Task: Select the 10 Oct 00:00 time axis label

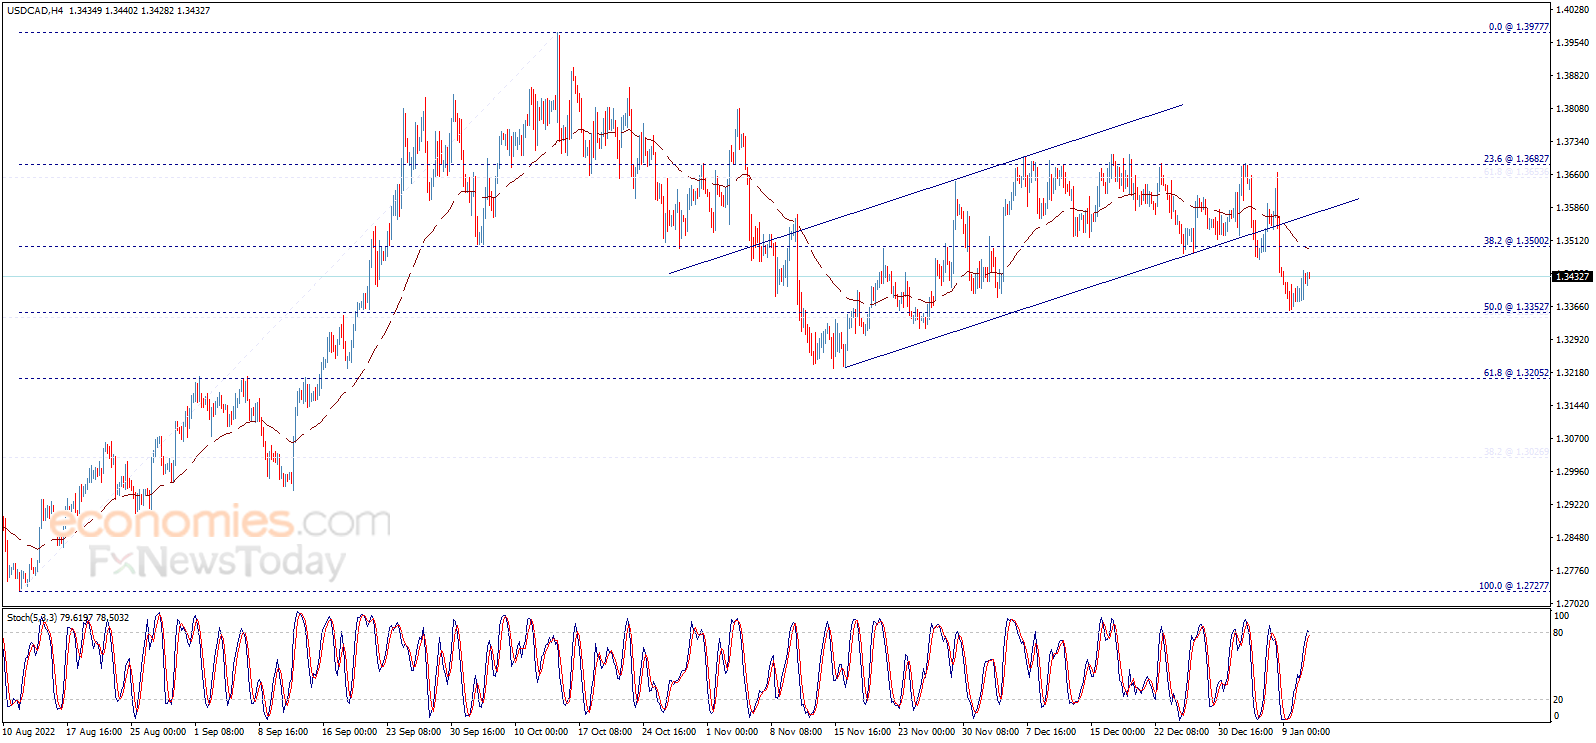Action: [541, 732]
